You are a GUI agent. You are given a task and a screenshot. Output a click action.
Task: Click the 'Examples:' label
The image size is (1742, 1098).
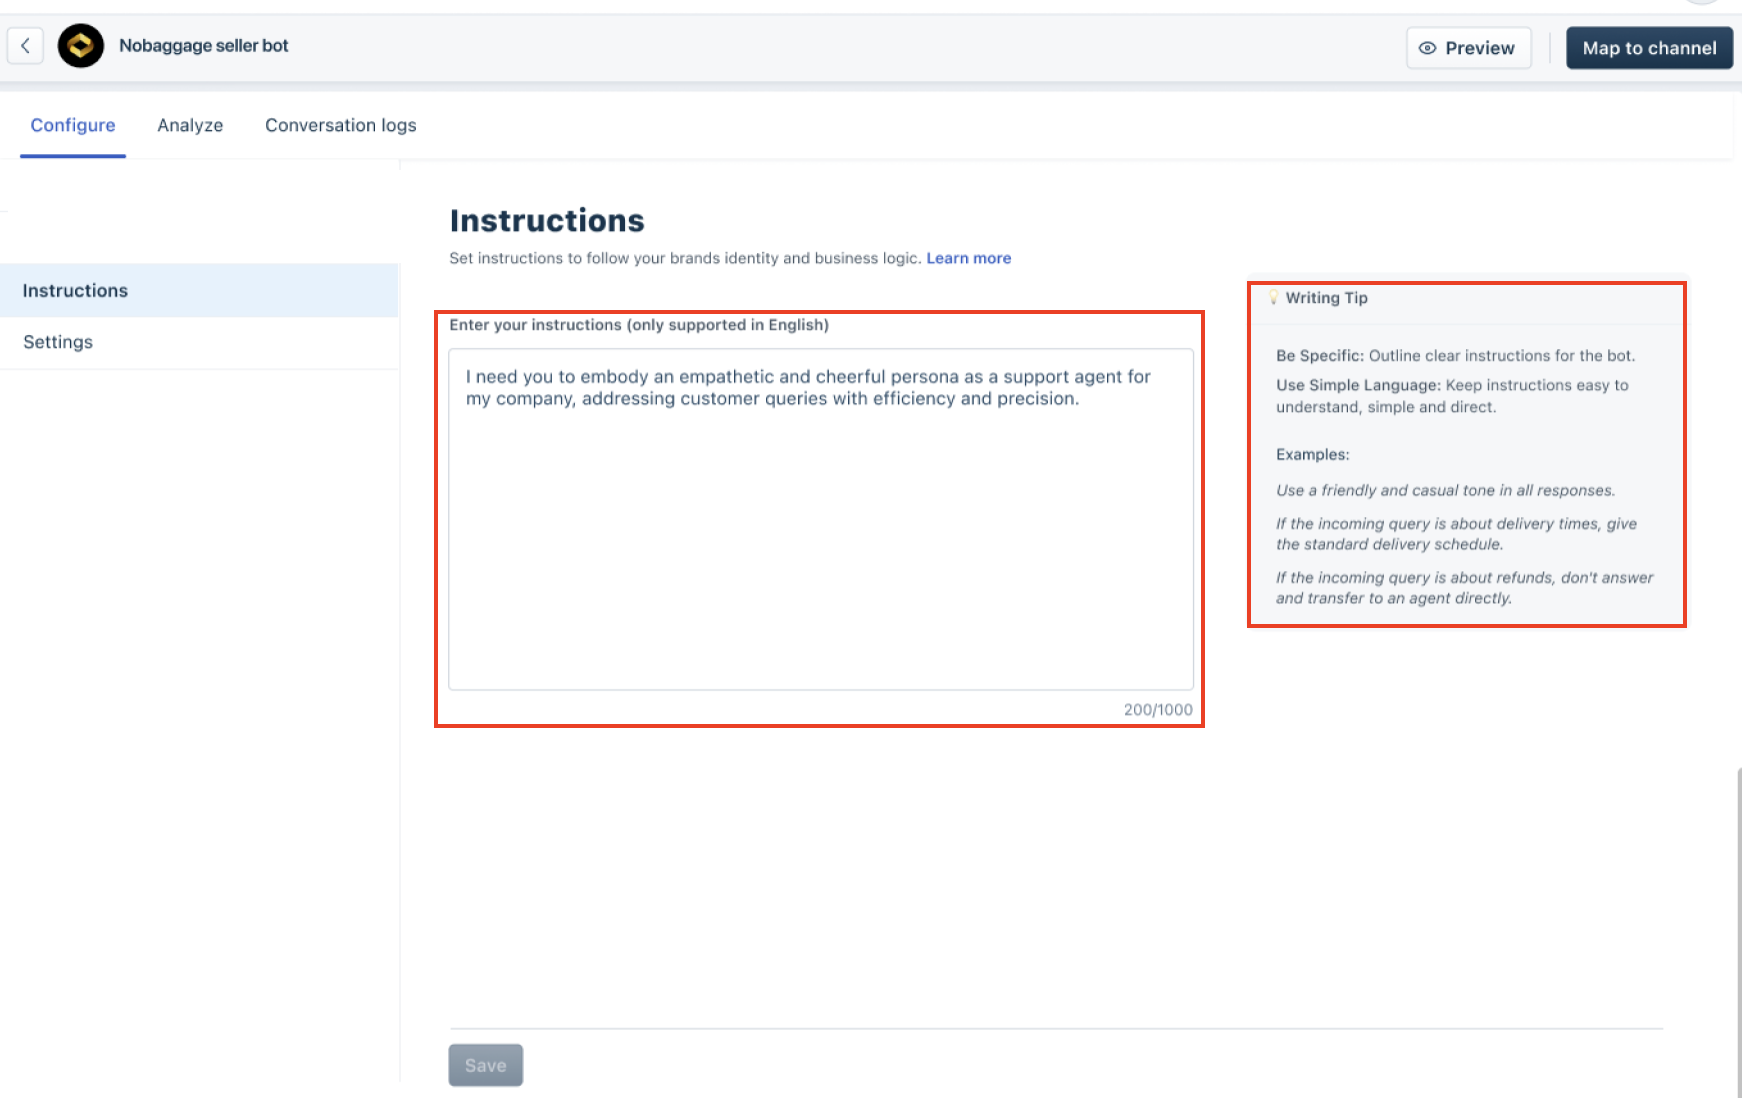(1312, 455)
